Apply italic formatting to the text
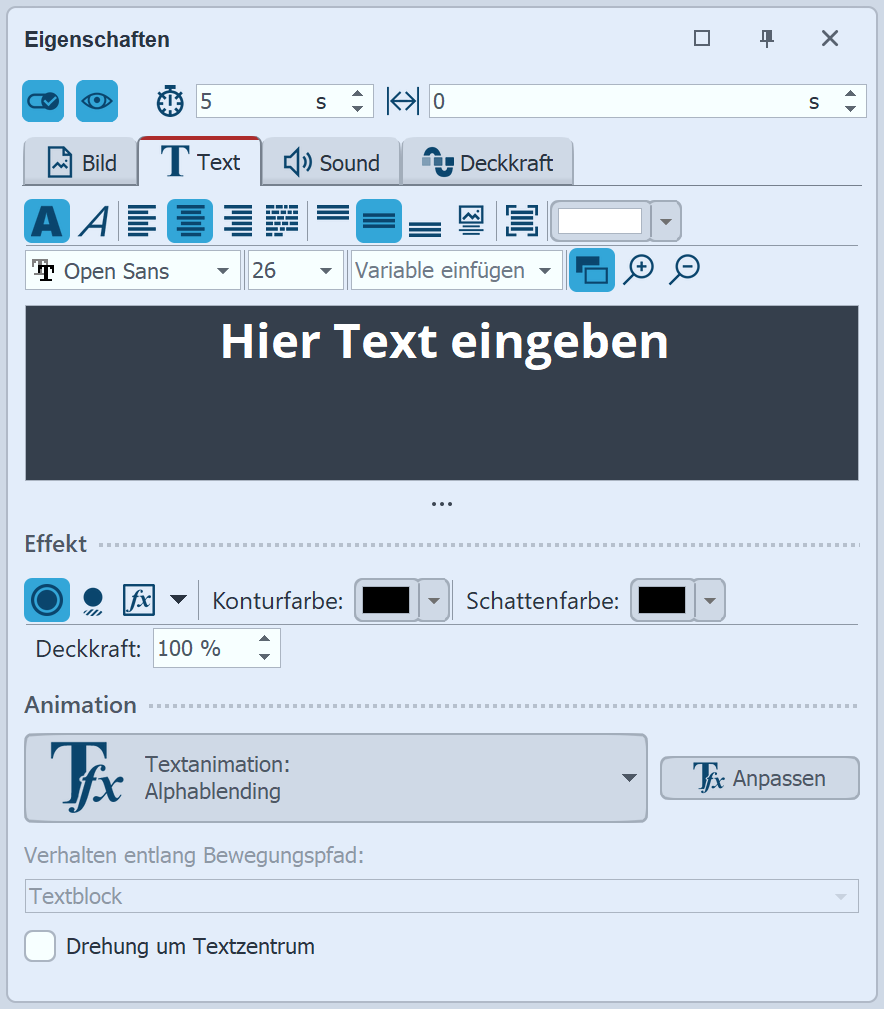 pyautogui.click(x=94, y=220)
